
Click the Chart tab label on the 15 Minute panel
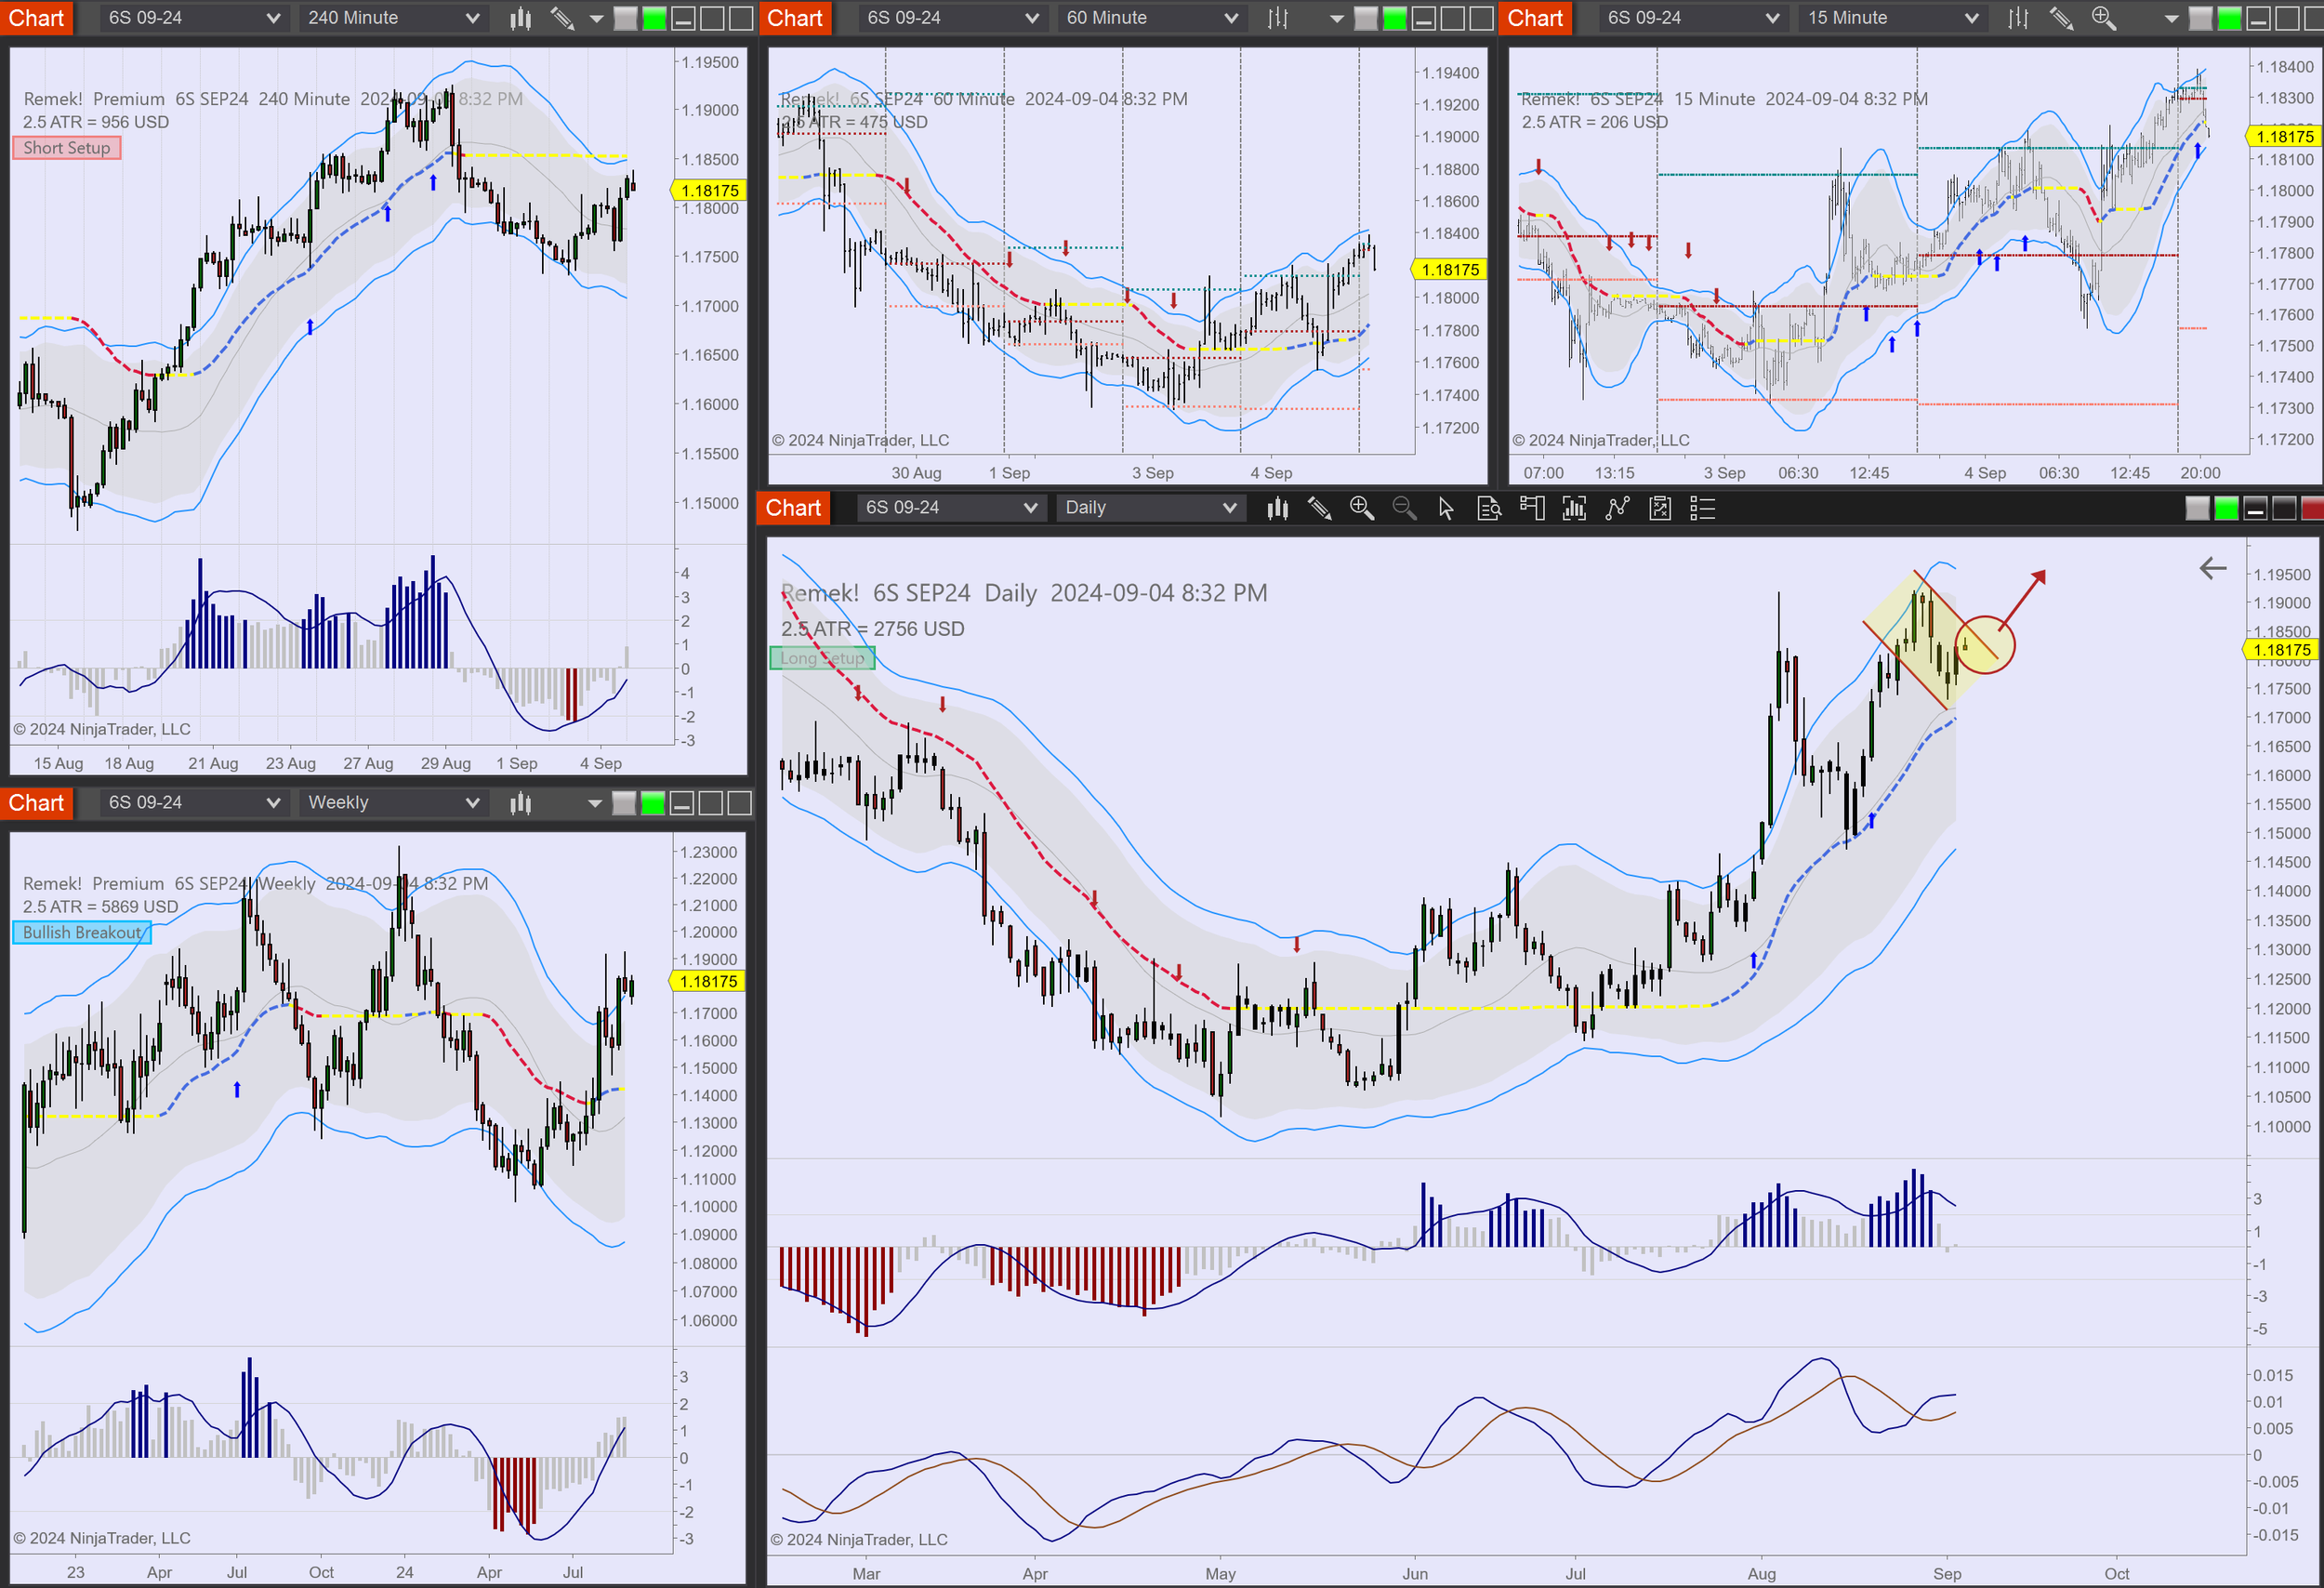coord(1535,18)
